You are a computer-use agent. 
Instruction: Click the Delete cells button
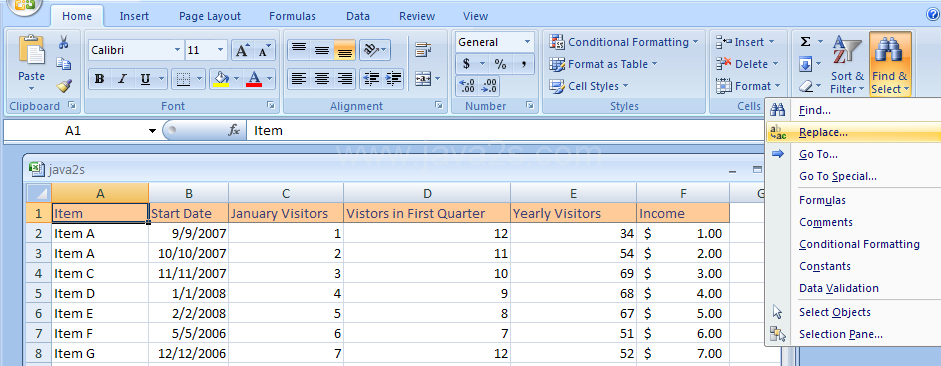click(x=747, y=64)
